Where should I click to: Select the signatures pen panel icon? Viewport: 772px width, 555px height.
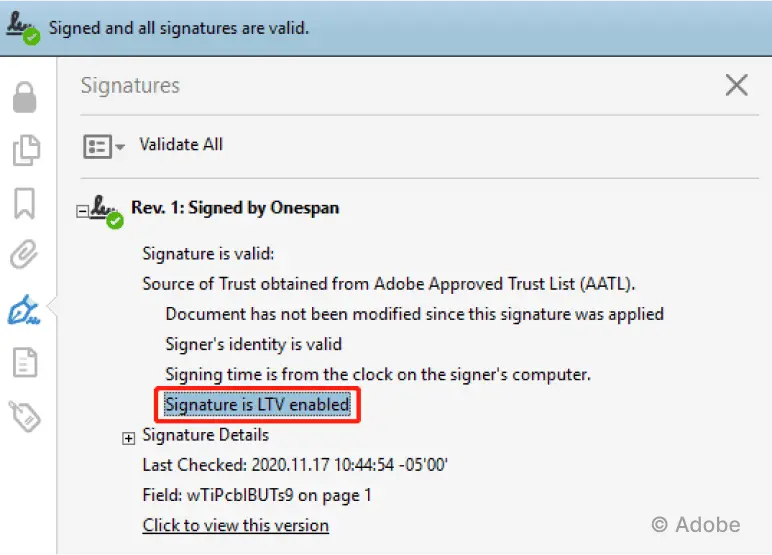click(x=25, y=309)
